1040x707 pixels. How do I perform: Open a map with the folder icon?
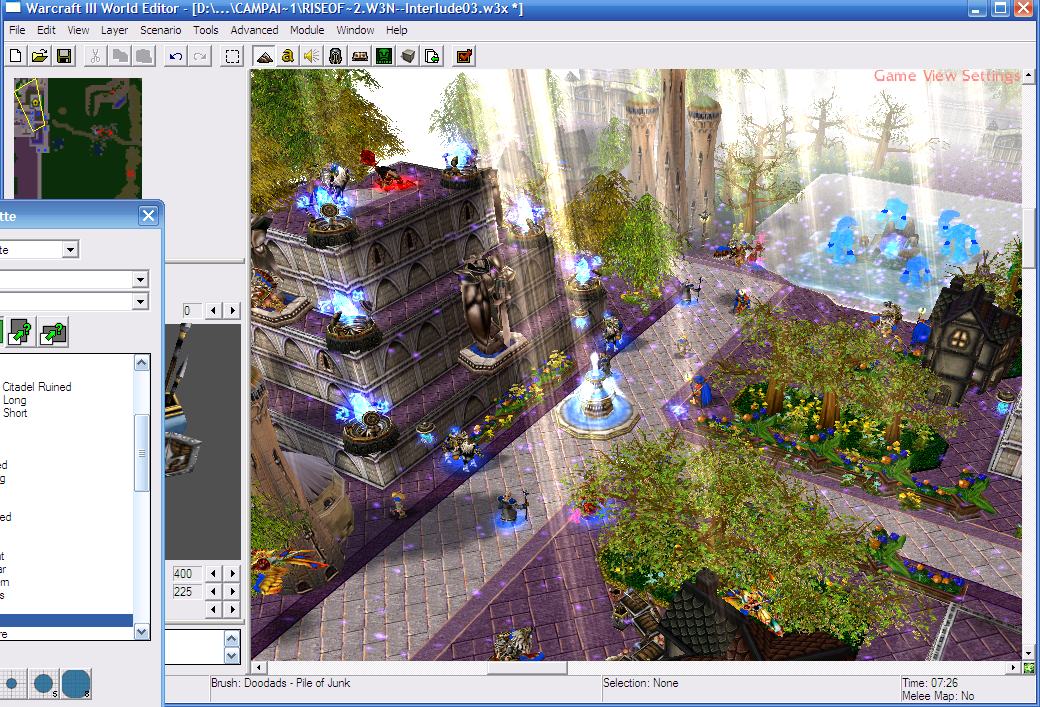(x=40, y=56)
